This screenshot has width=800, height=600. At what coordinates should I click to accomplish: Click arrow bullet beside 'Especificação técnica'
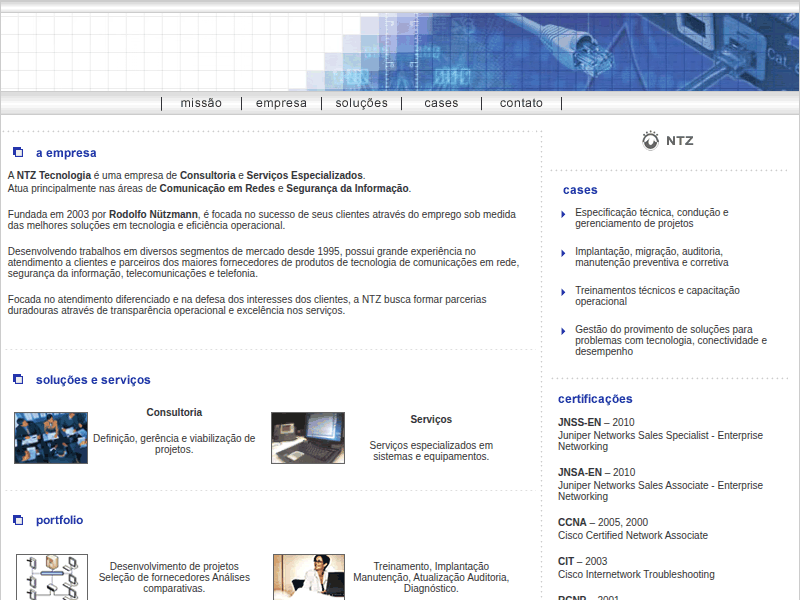click(x=563, y=214)
